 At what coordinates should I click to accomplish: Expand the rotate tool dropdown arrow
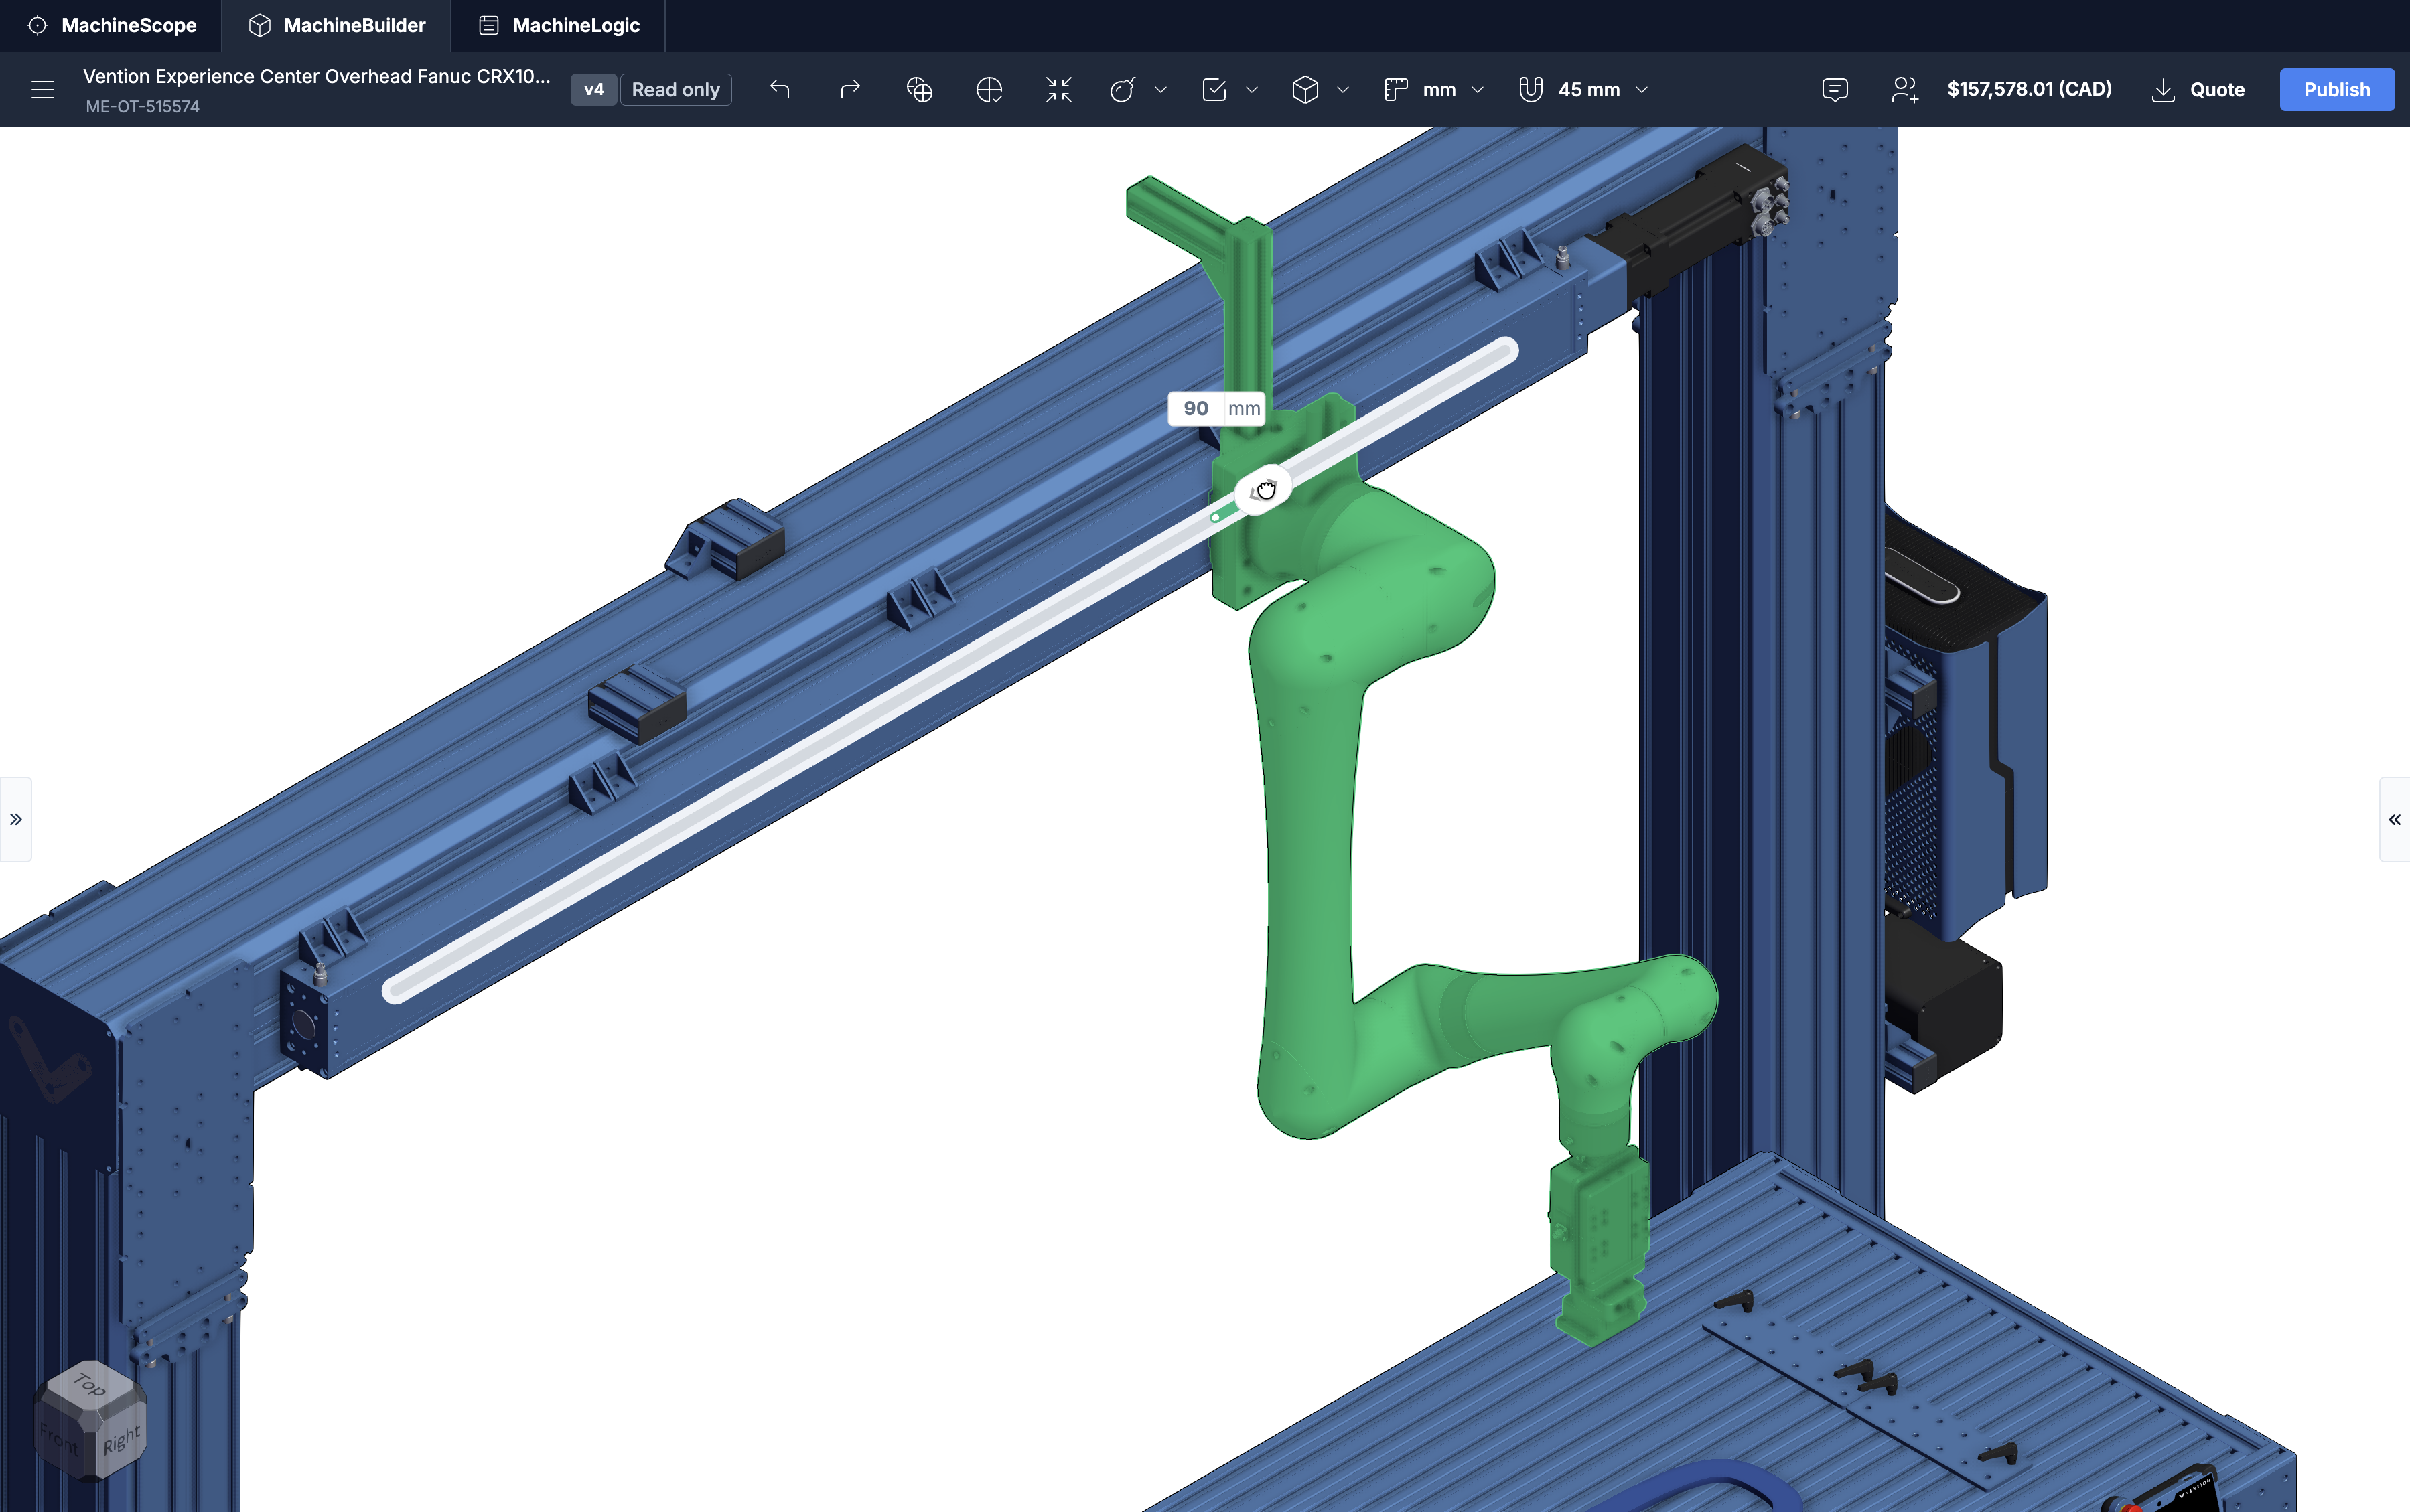(1161, 90)
